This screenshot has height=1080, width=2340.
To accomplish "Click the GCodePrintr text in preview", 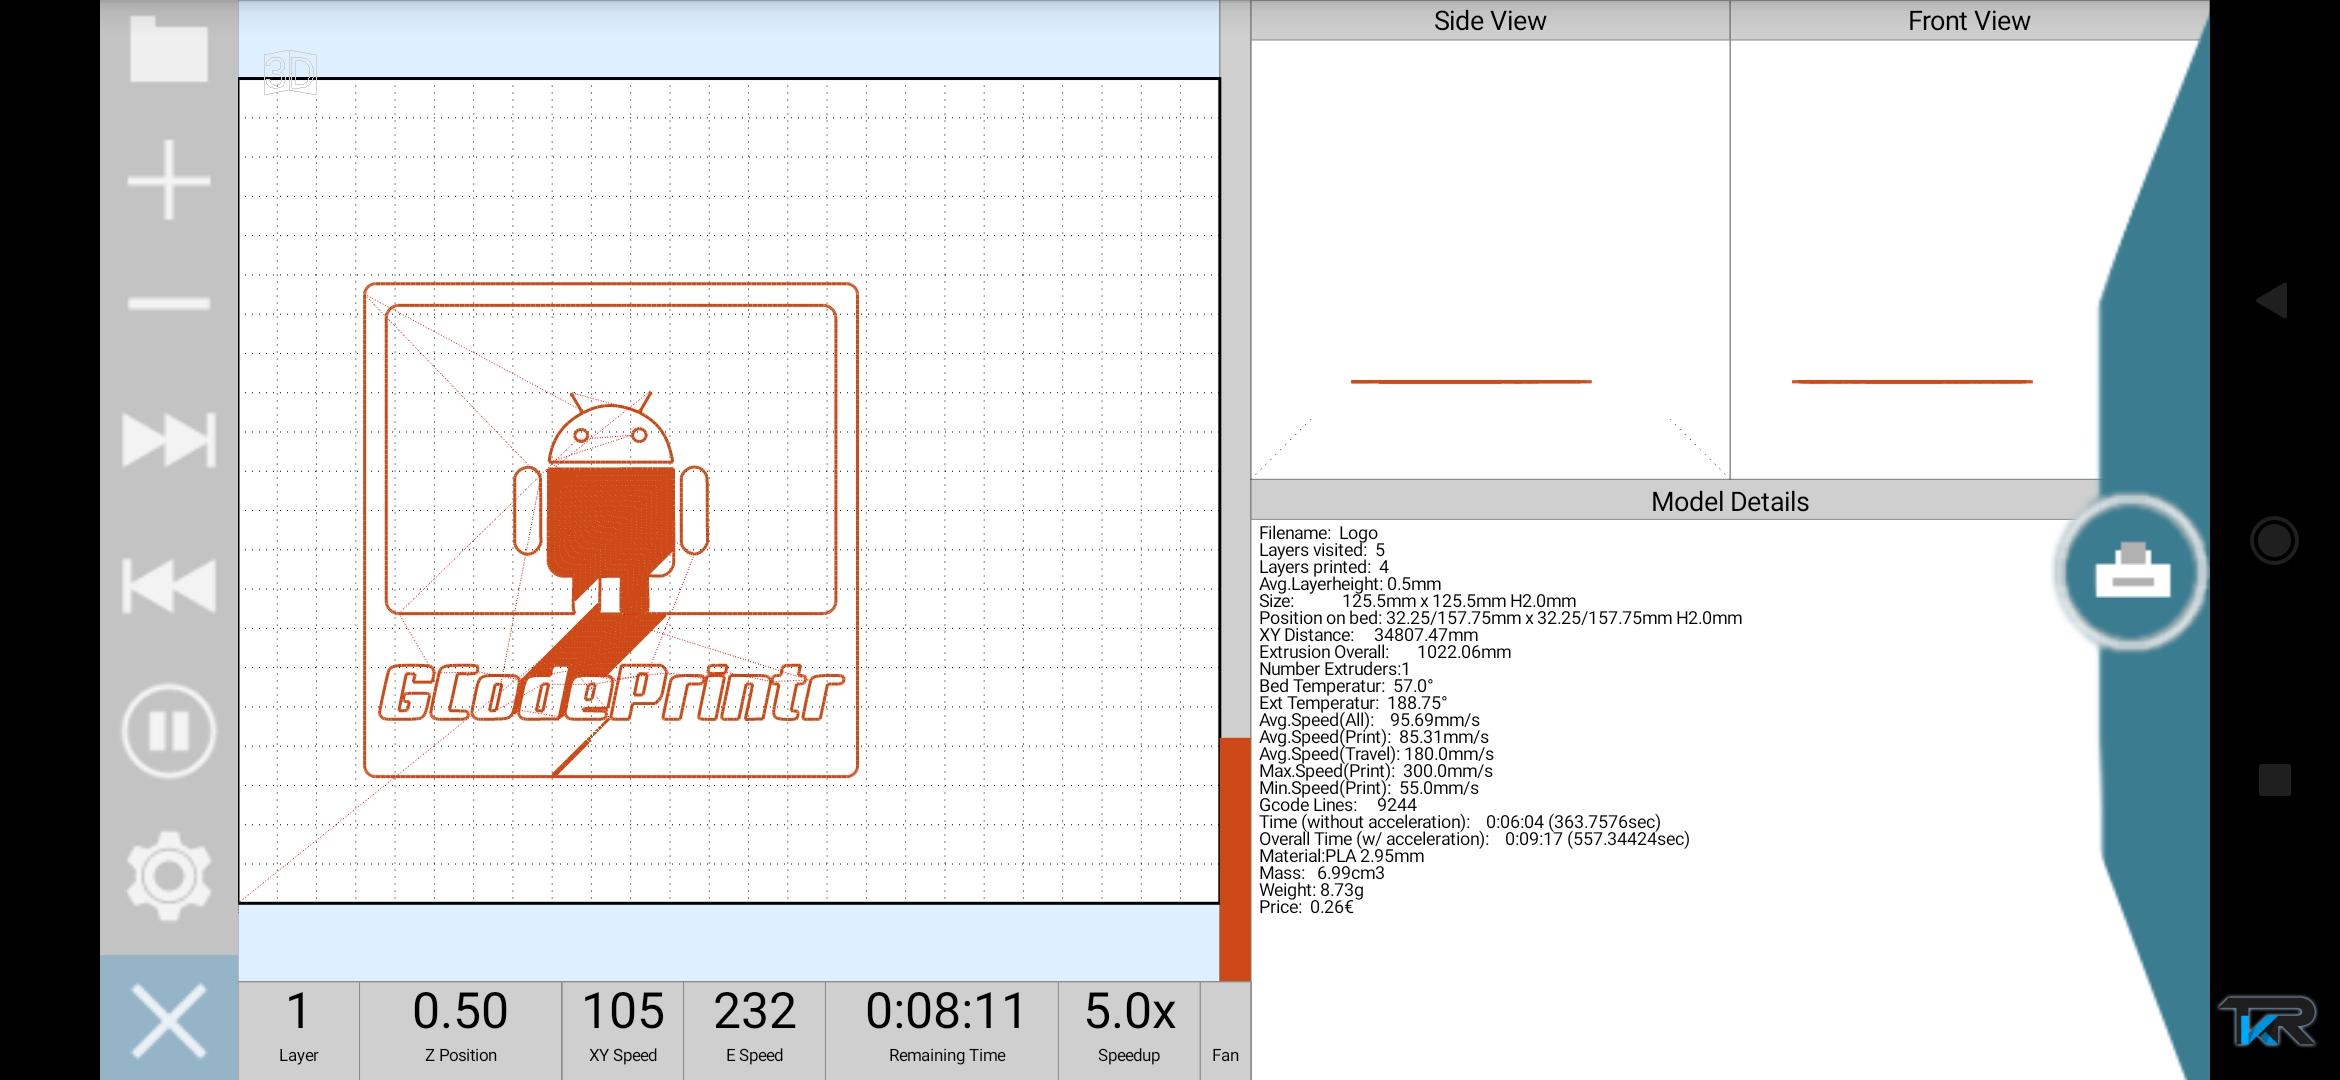I will (611, 693).
